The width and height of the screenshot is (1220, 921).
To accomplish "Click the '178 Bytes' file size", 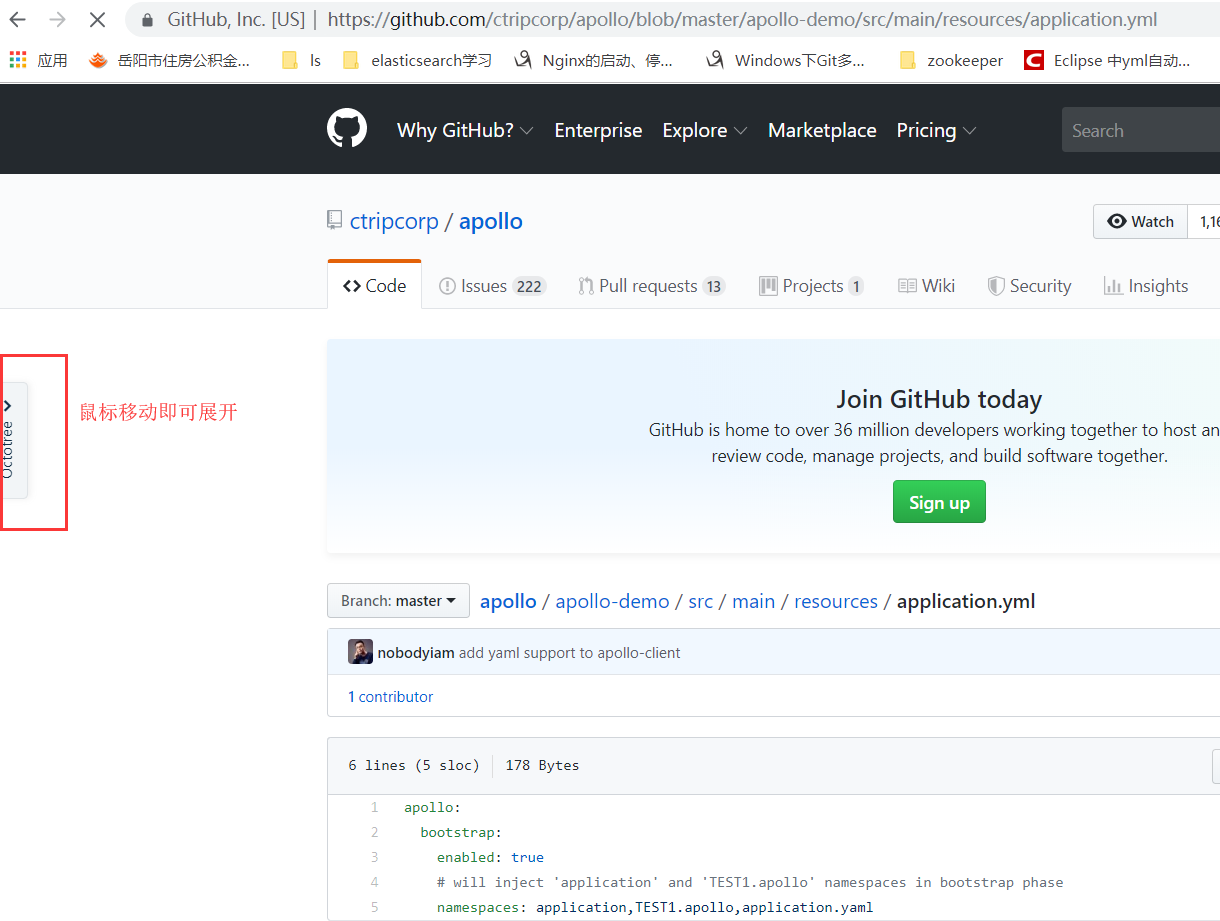I will point(542,765).
